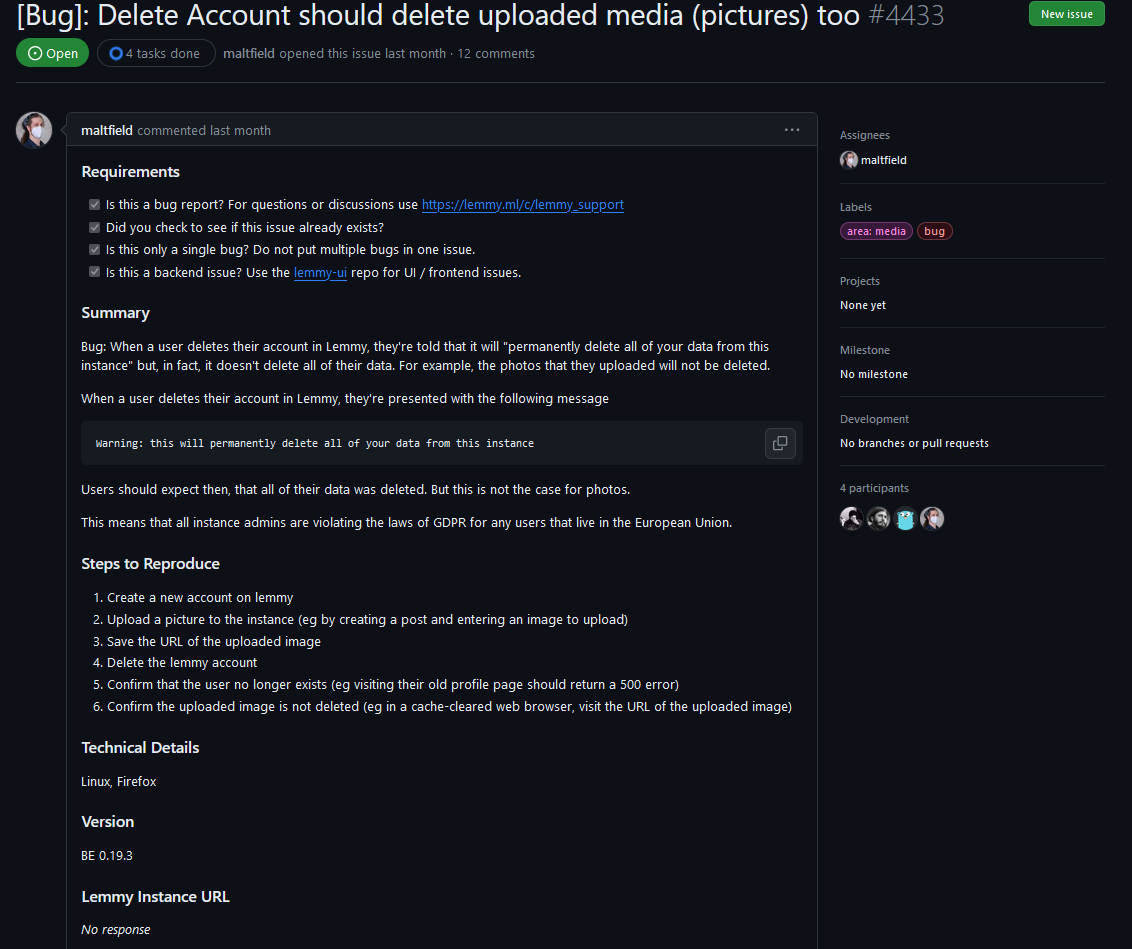Copy the warning code block text
This screenshot has width=1132, height=949.
[780, 443]
